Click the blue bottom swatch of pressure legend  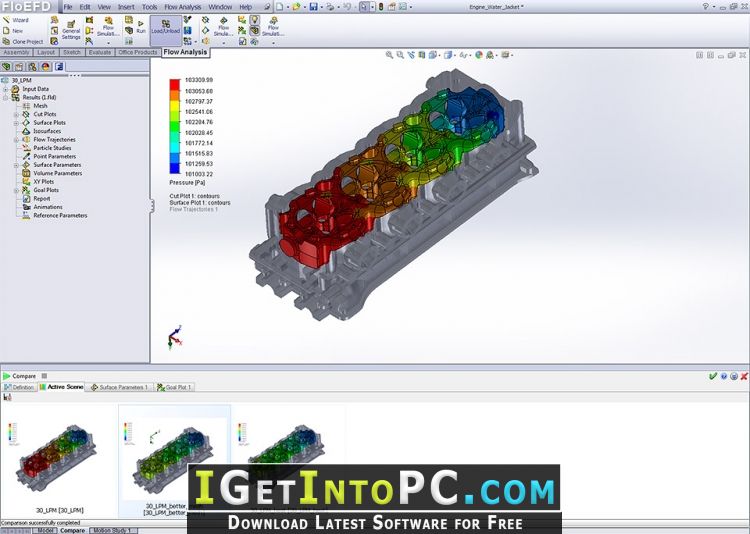pyautogui.click(x=175, y=168)
